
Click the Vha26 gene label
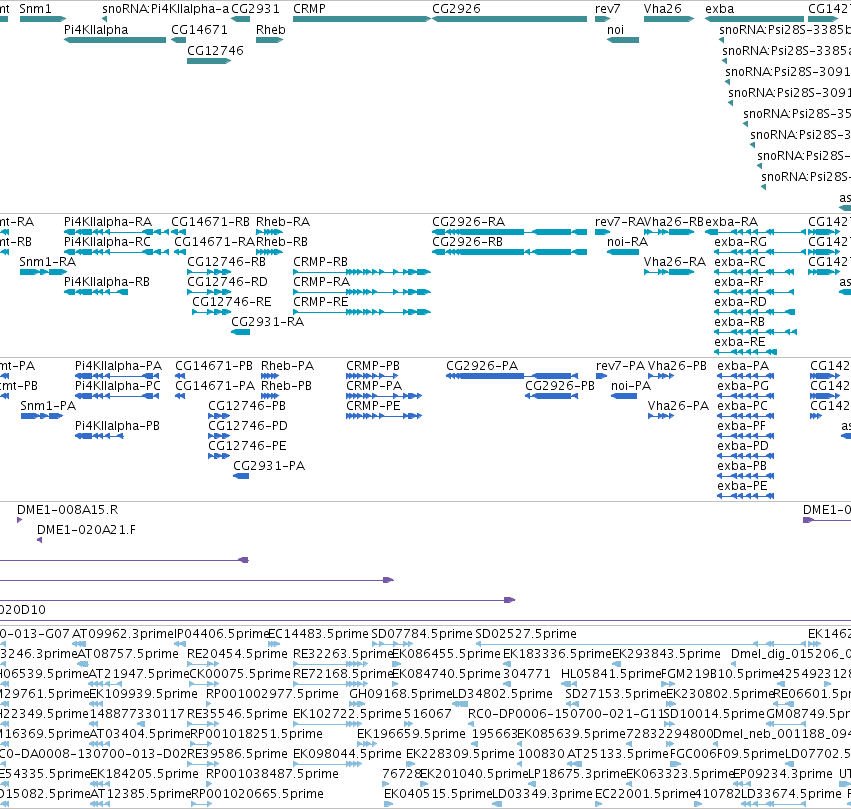point(662,9)
